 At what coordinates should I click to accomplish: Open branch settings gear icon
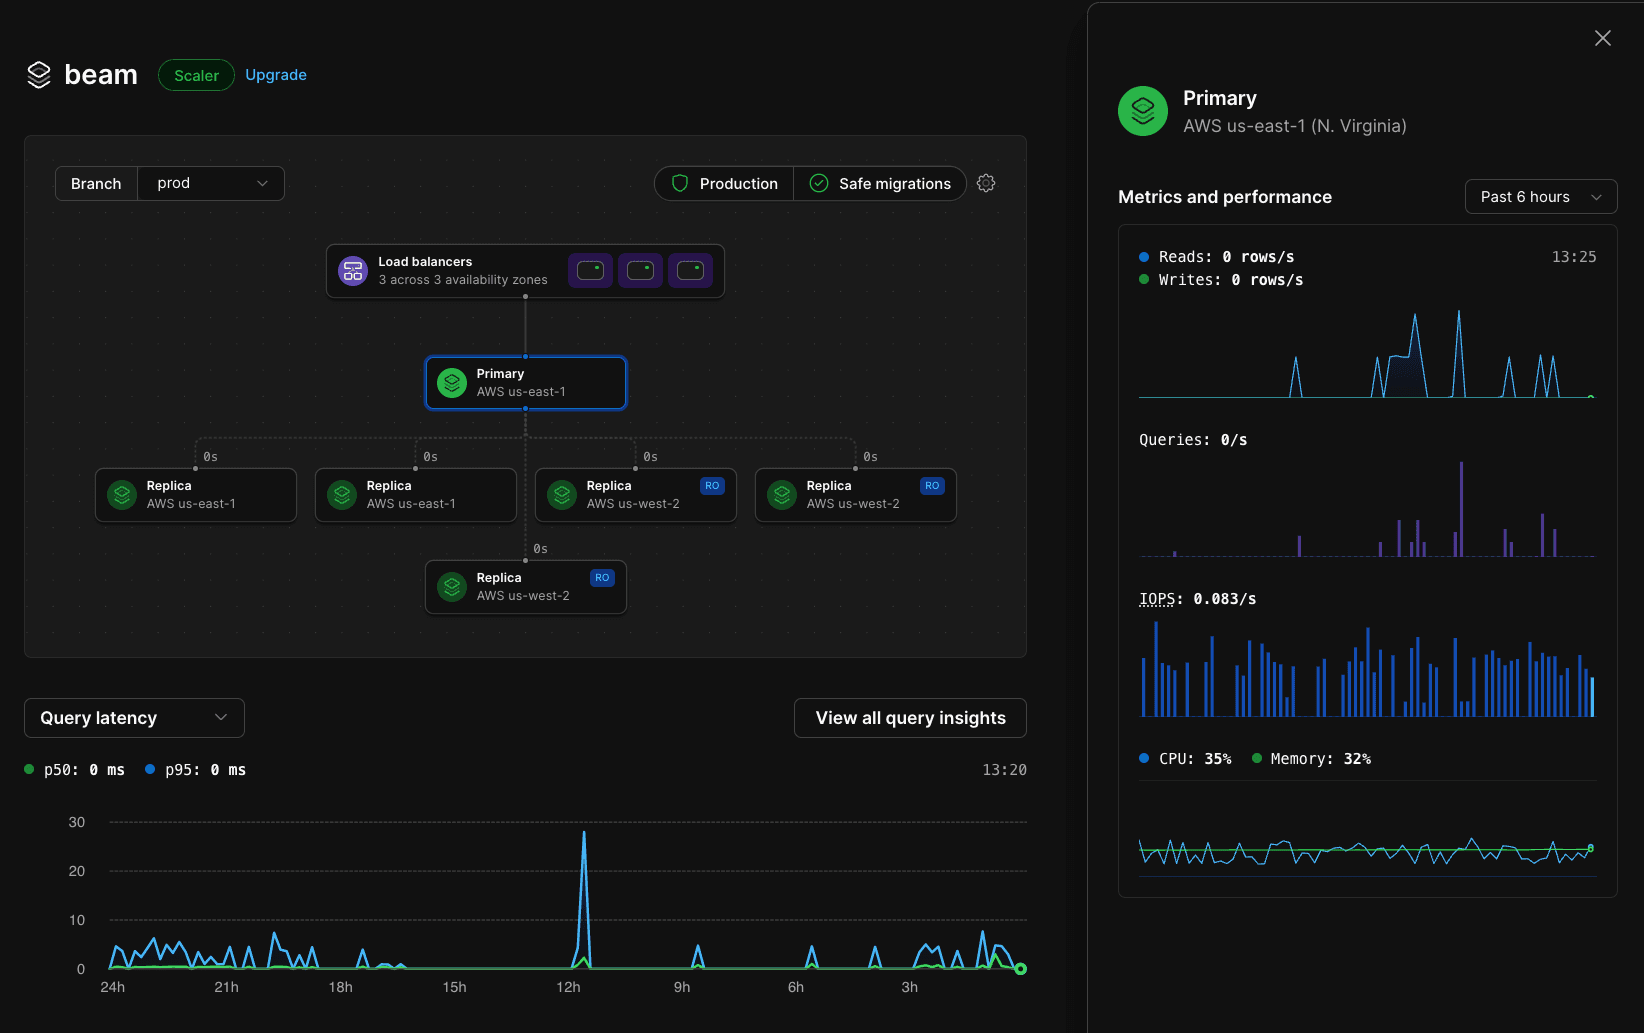[986, 183]
